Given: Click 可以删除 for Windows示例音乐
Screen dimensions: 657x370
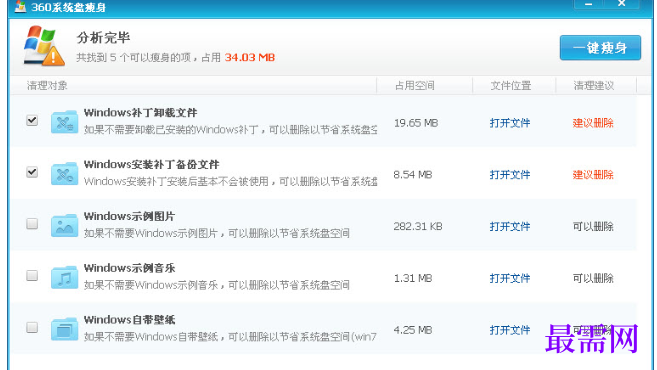Looking at the screenshot, I should point(593,278).
